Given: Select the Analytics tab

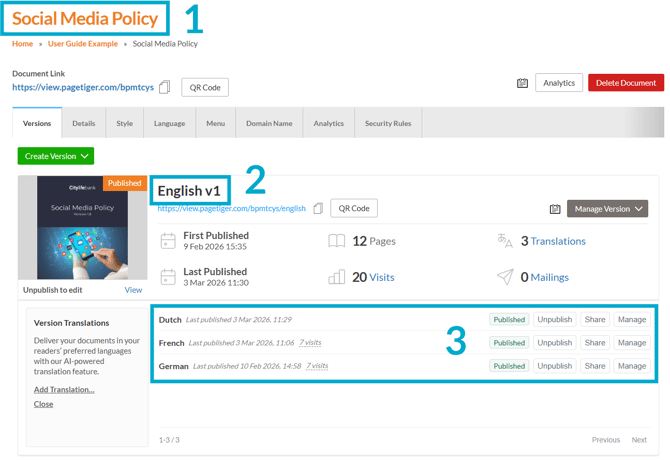Looking at the screenshot, I should [x=329, y=123].
